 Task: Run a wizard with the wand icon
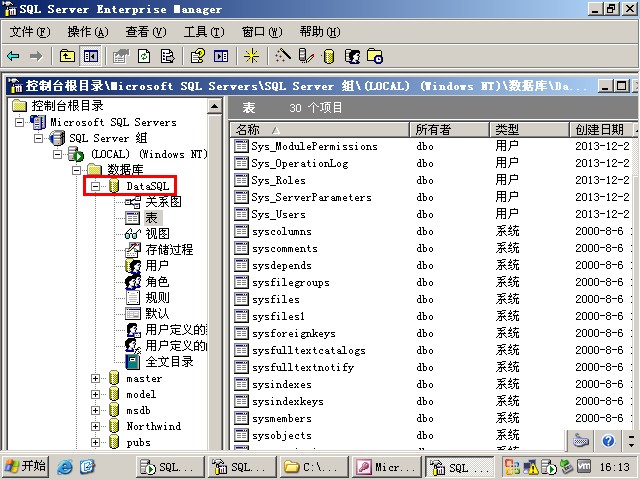[283, 56]
